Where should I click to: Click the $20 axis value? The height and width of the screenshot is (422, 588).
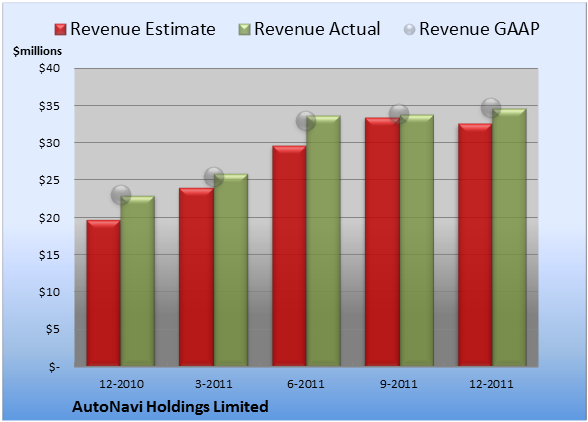[50, 218]
